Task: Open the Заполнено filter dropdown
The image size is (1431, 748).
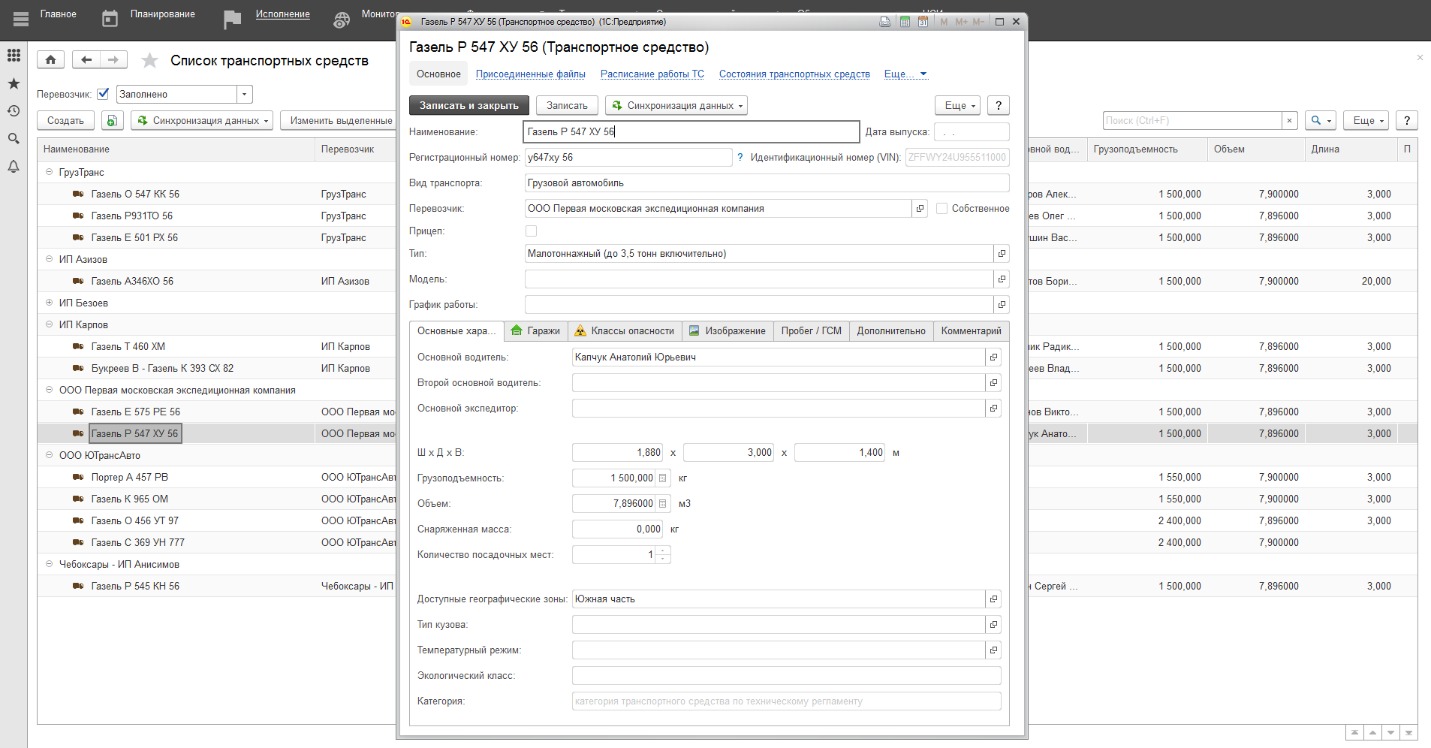Action: (244, 94)
